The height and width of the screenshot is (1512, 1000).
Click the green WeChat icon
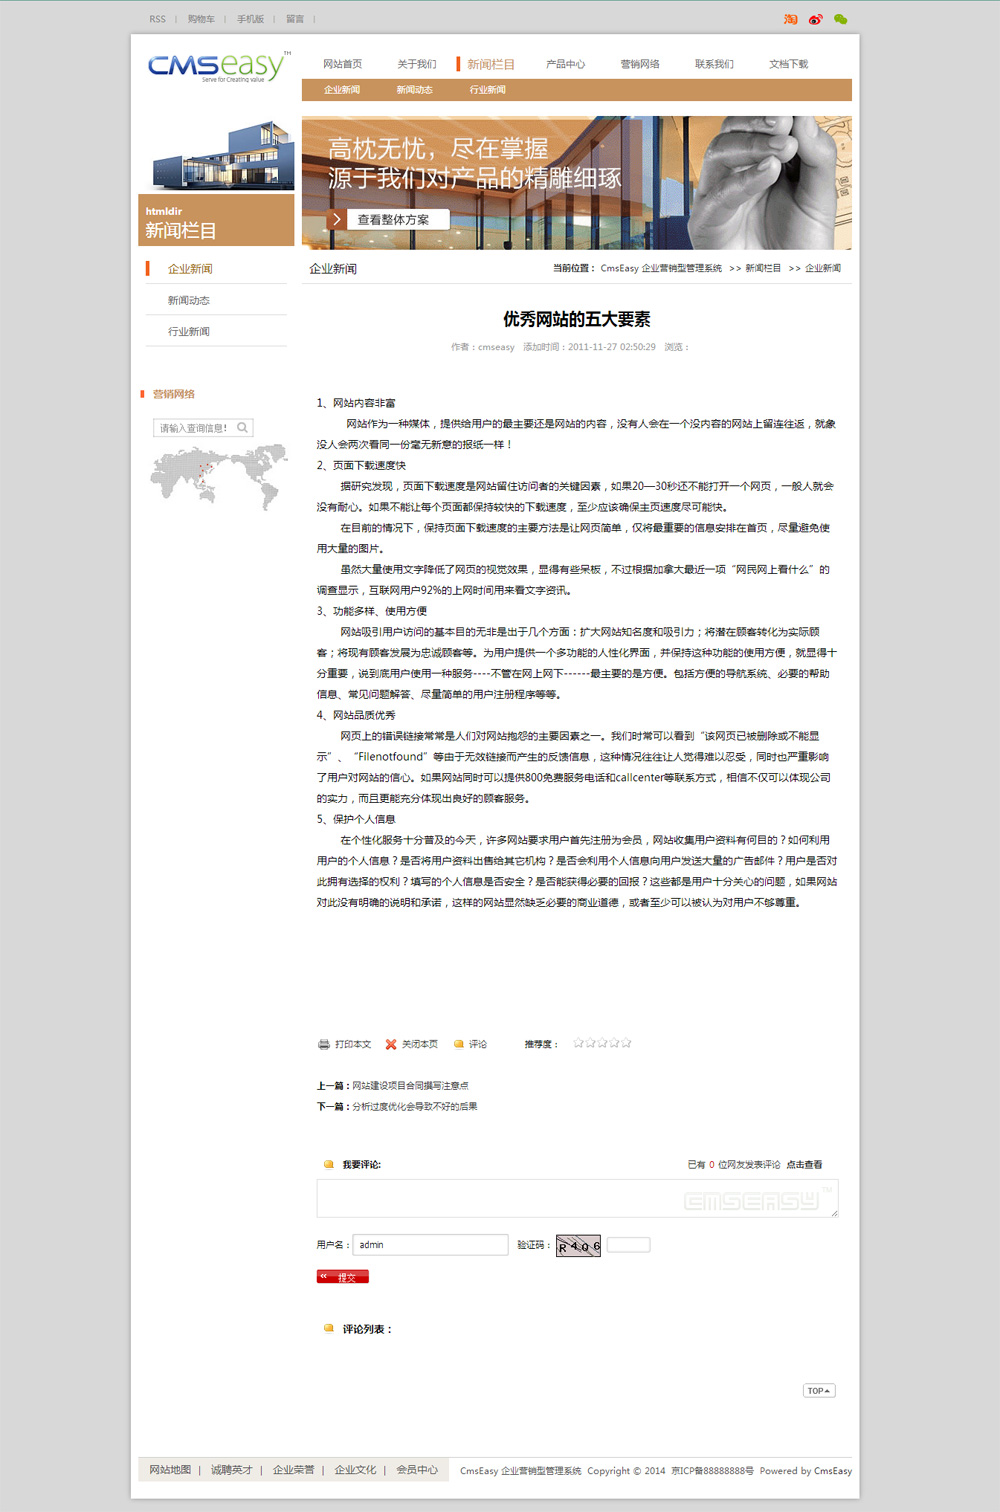(840, 19)
